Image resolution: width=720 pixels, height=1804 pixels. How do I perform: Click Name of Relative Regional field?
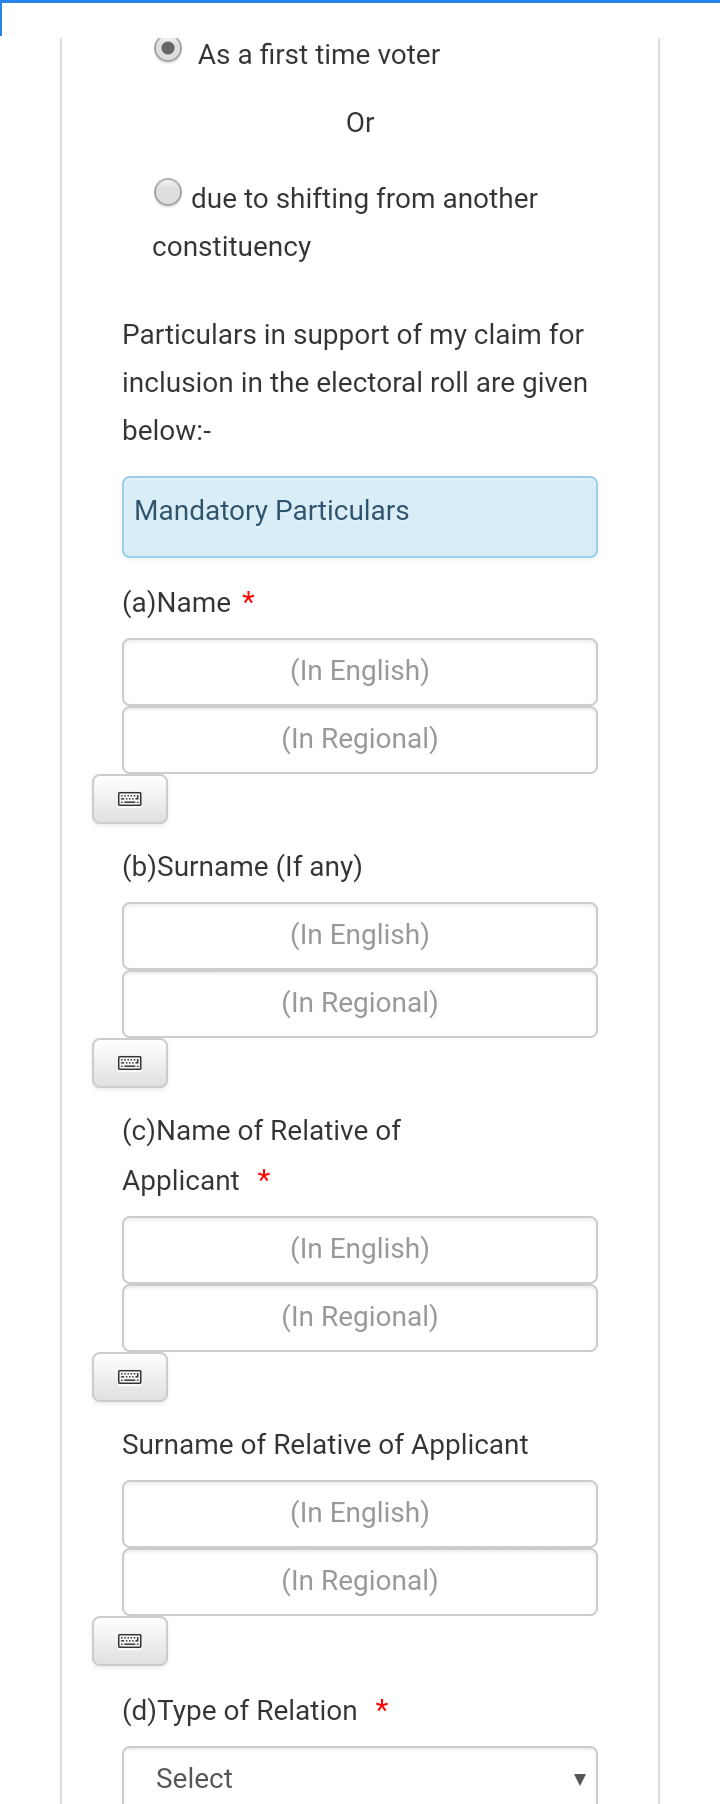tap(360, 1317)
